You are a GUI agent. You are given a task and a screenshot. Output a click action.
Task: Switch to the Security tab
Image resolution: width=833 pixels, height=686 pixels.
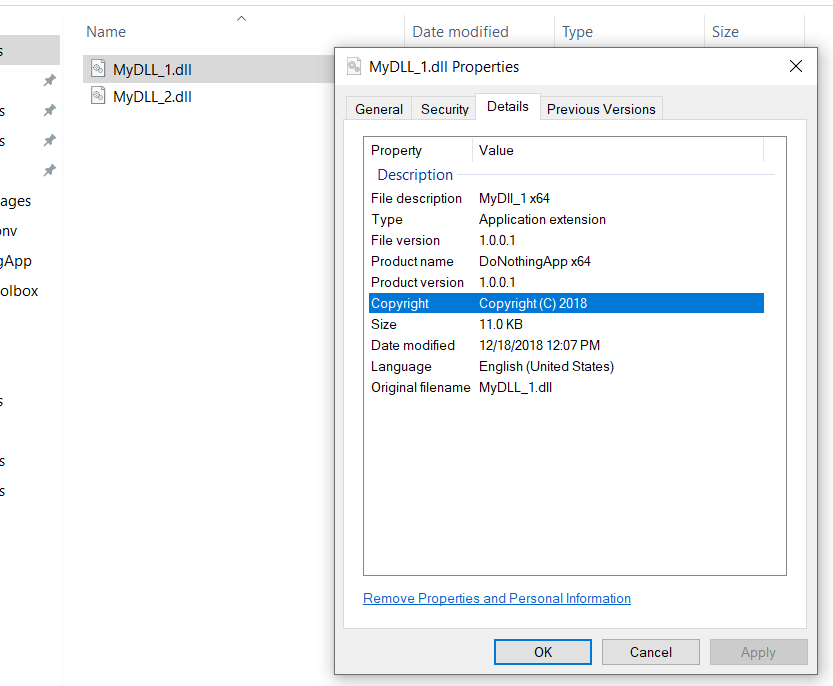(x=445, y=109)
